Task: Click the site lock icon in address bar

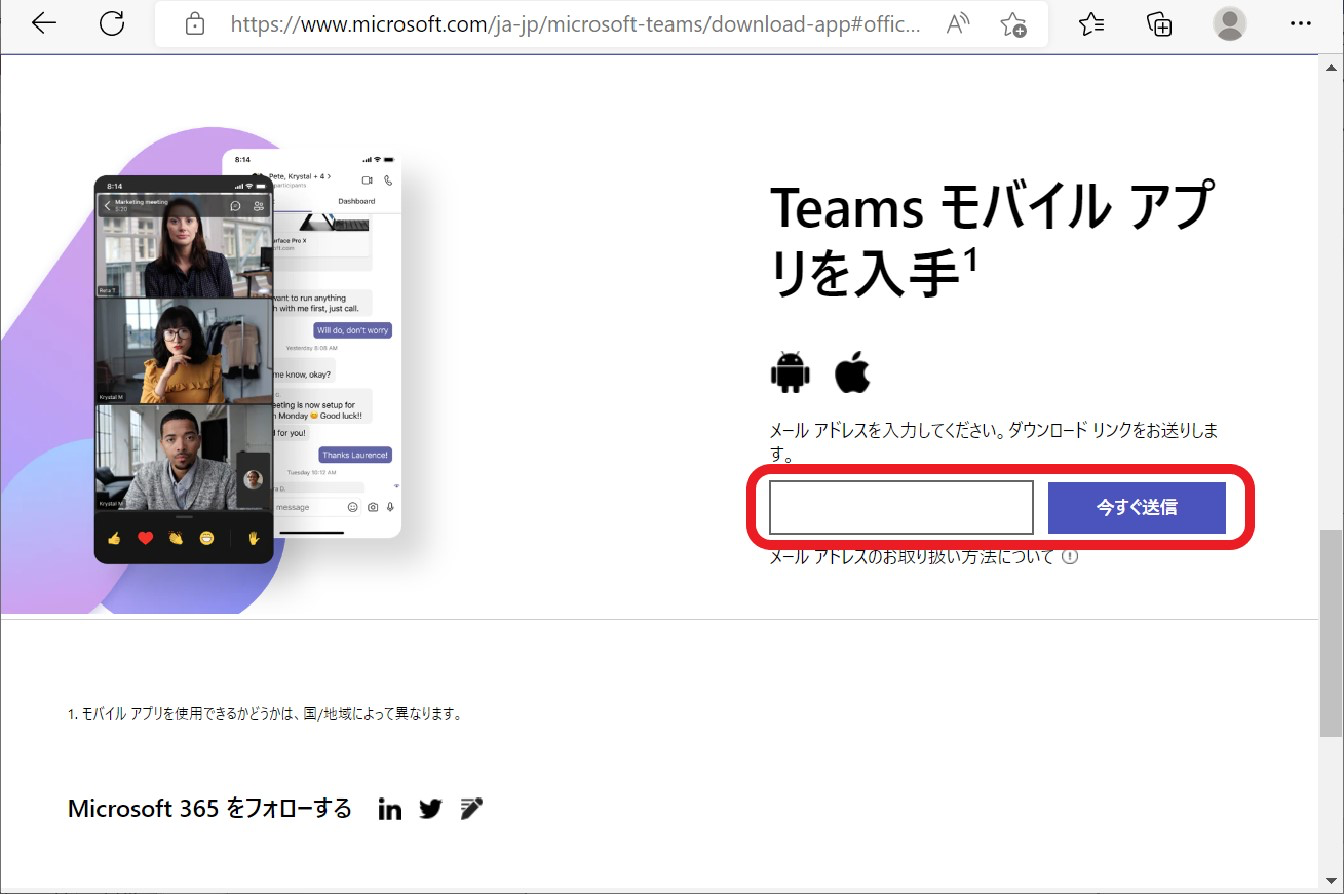Action: (196, 25)
